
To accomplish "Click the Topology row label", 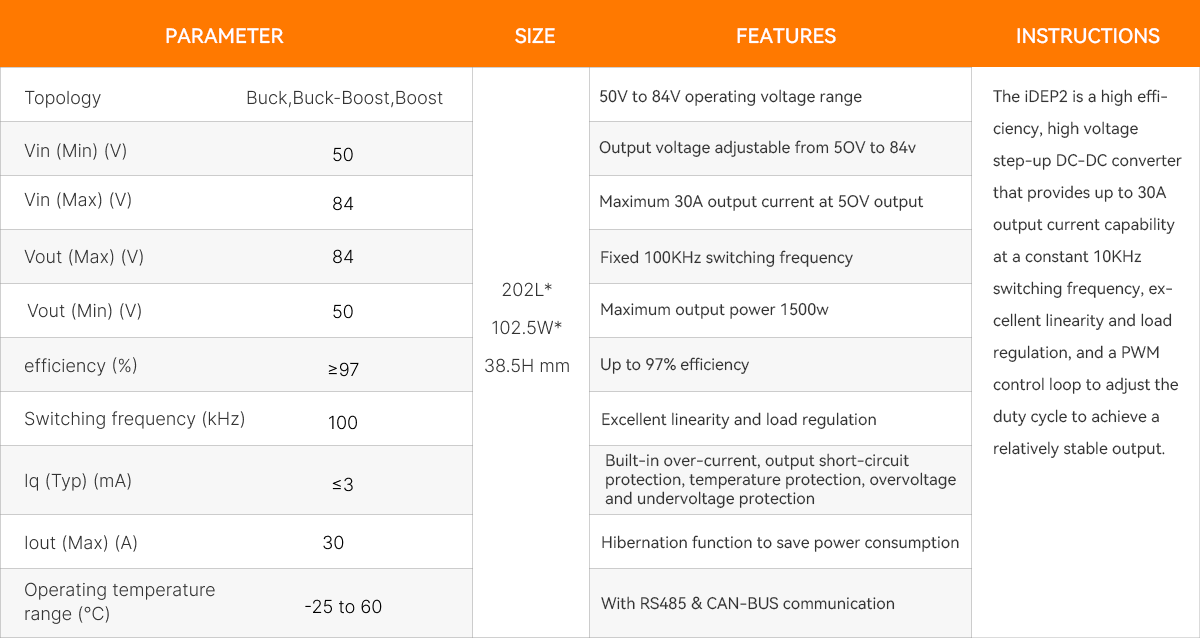I will (63, 98).
